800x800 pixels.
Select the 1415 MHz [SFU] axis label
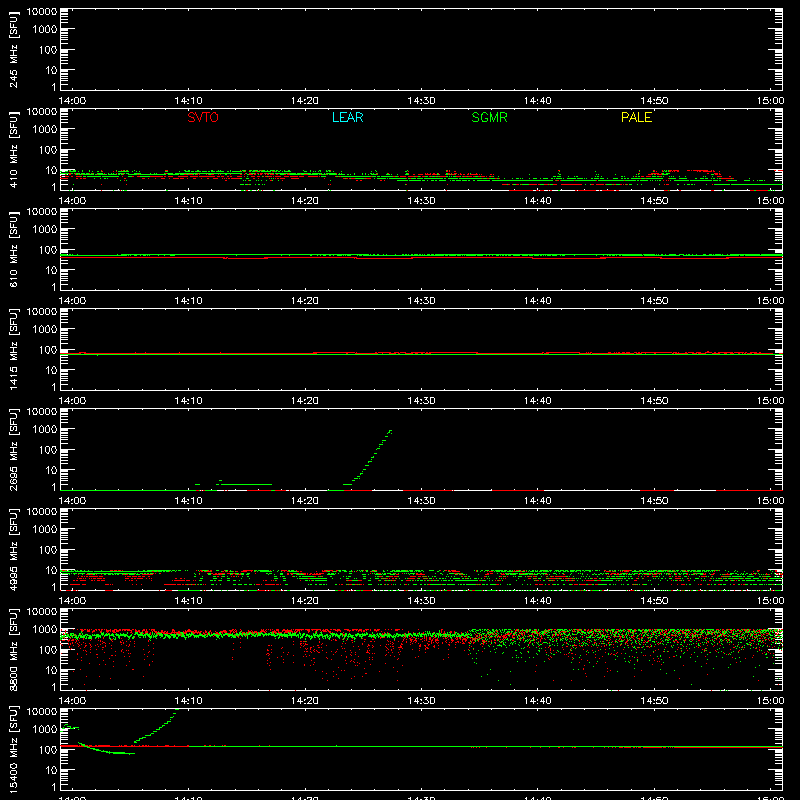tap(14, 349)
